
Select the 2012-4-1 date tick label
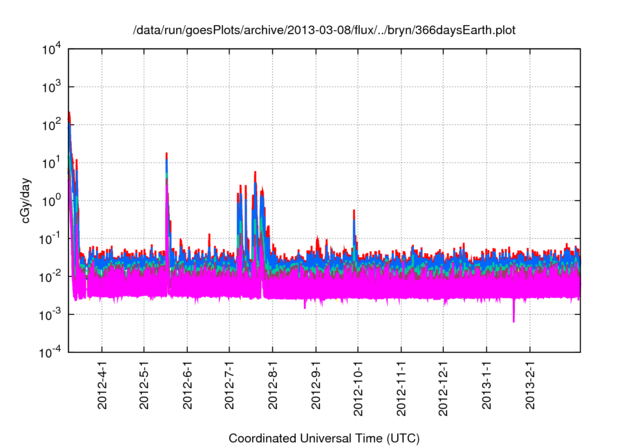tap(102, 385)
